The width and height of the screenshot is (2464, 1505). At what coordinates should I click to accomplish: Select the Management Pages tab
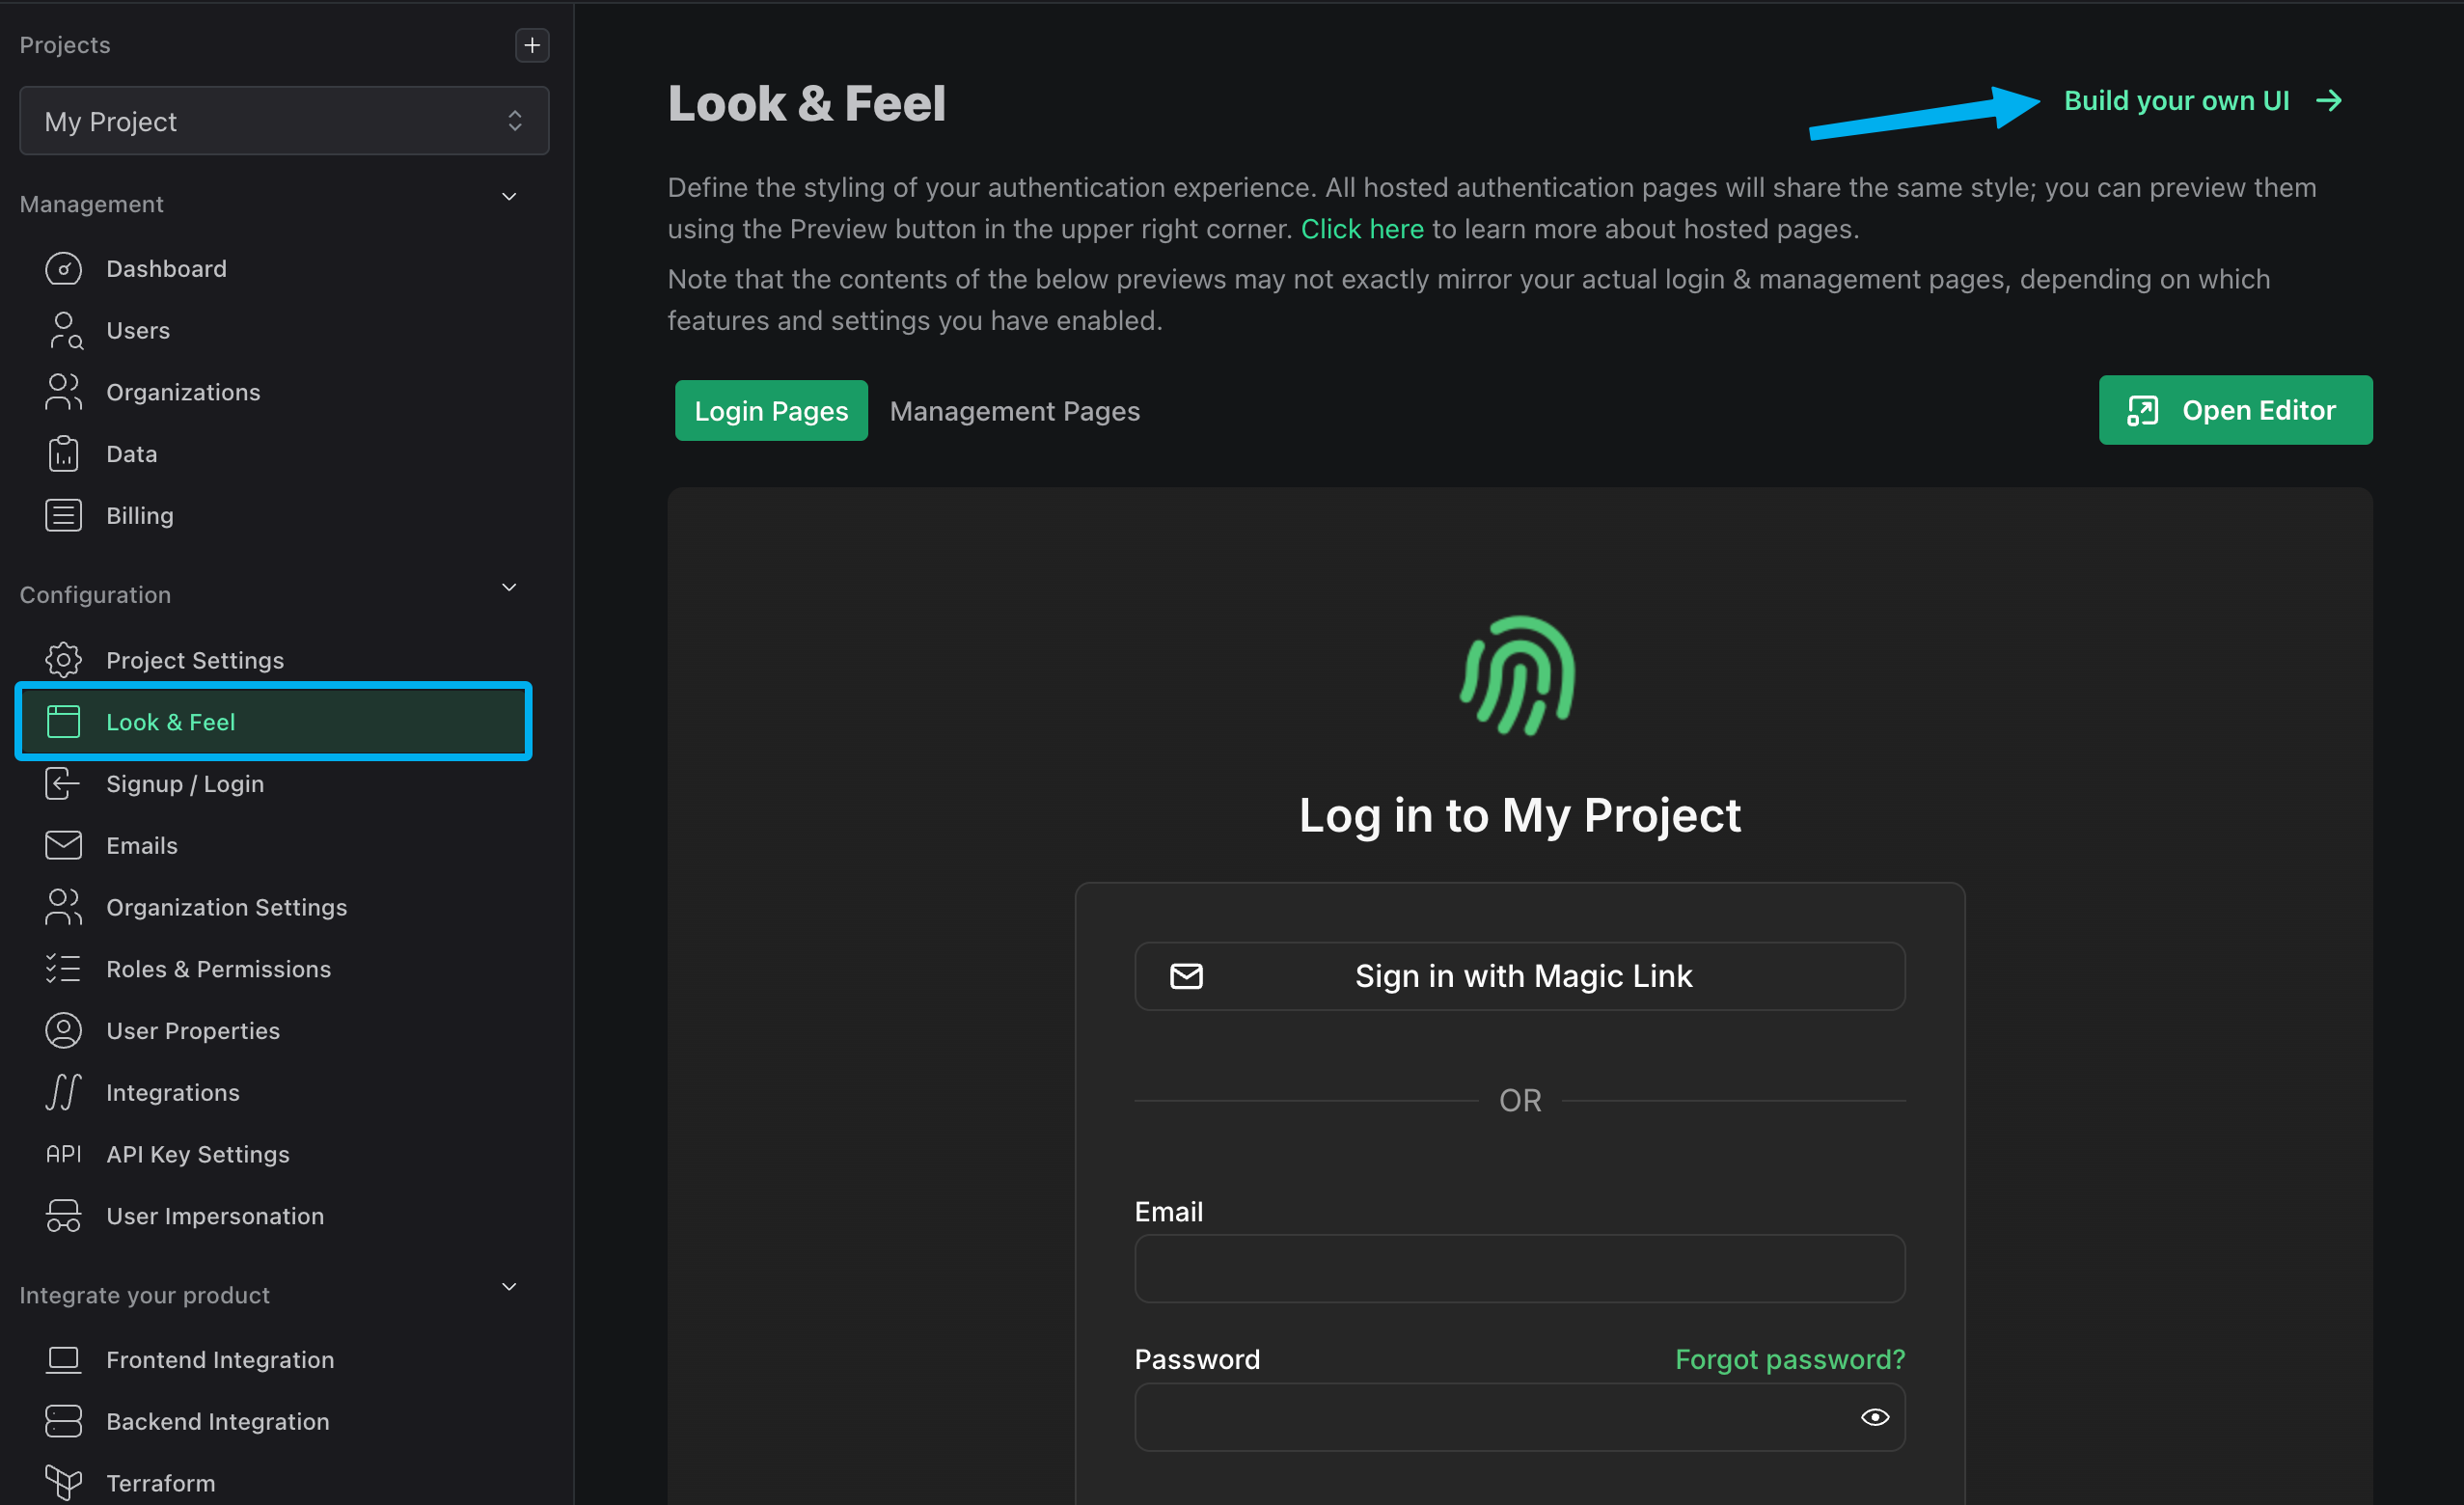[1016, 410]
